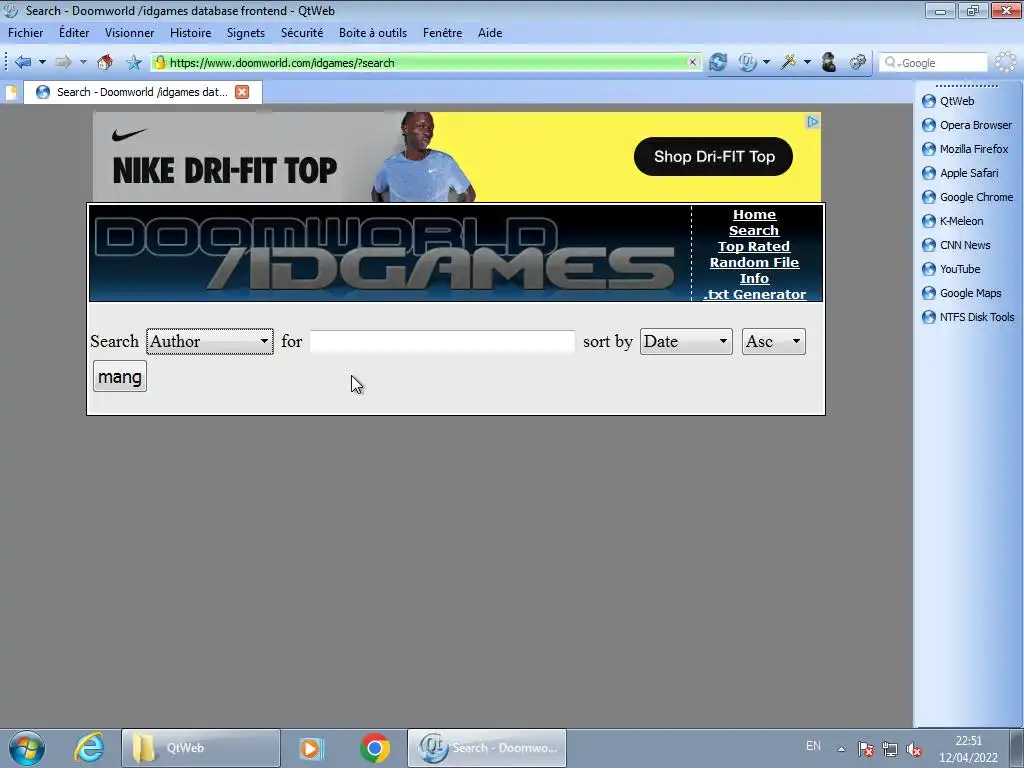Open the QtWeb folder taskbar item
The image size is (1024, 768).
coord(200,748)
